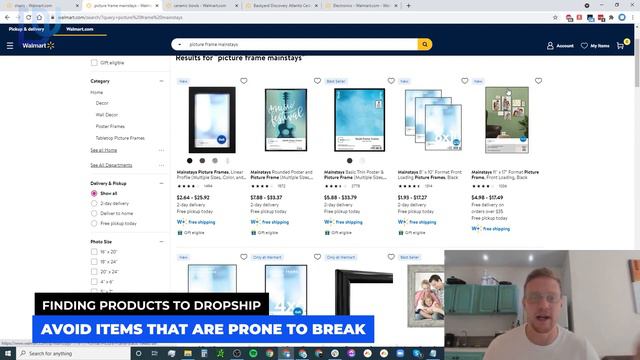Favorite the Mainstays Basic Thin Poster frame
640x360 pixels.
pos(391,81)
